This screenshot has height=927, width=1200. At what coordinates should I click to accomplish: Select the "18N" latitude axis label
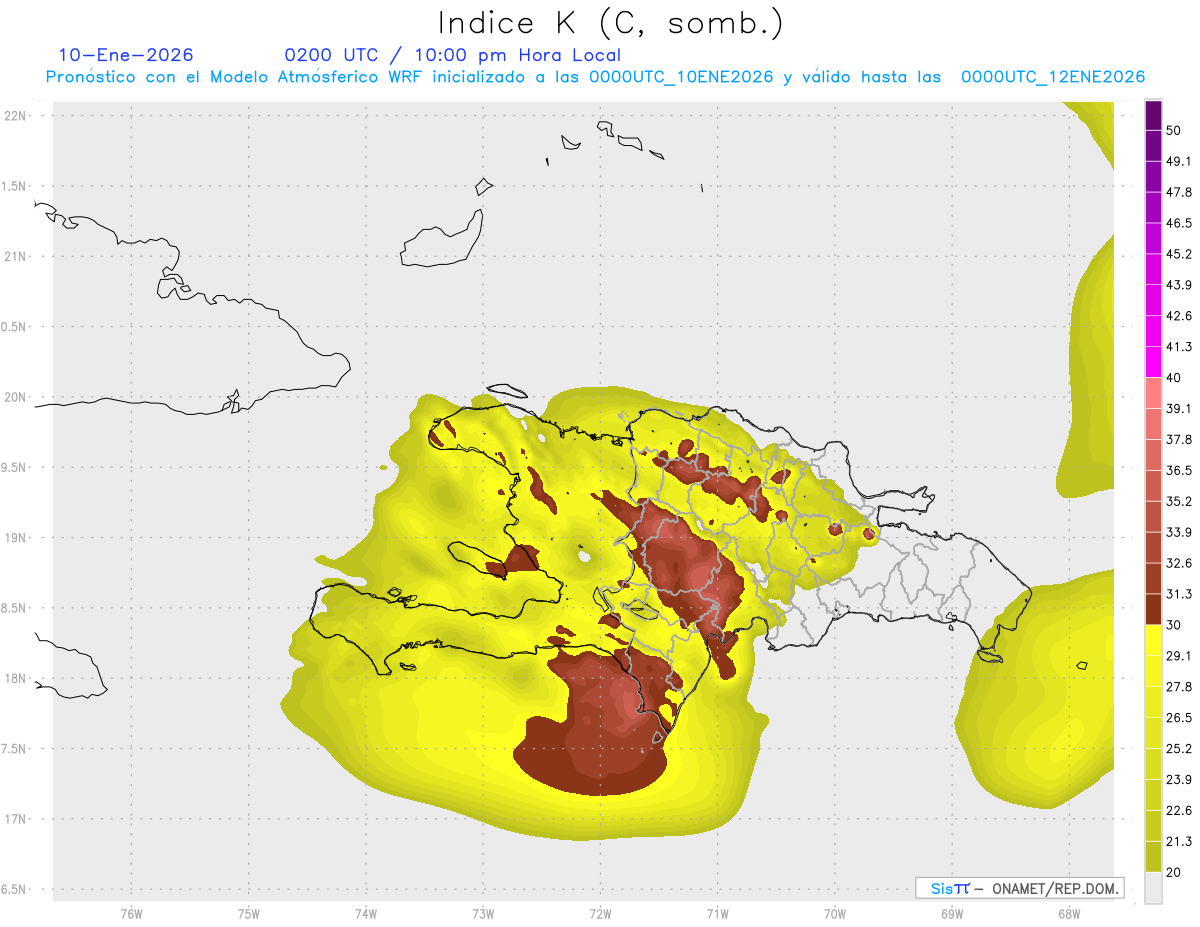click(x=15, y=679)
